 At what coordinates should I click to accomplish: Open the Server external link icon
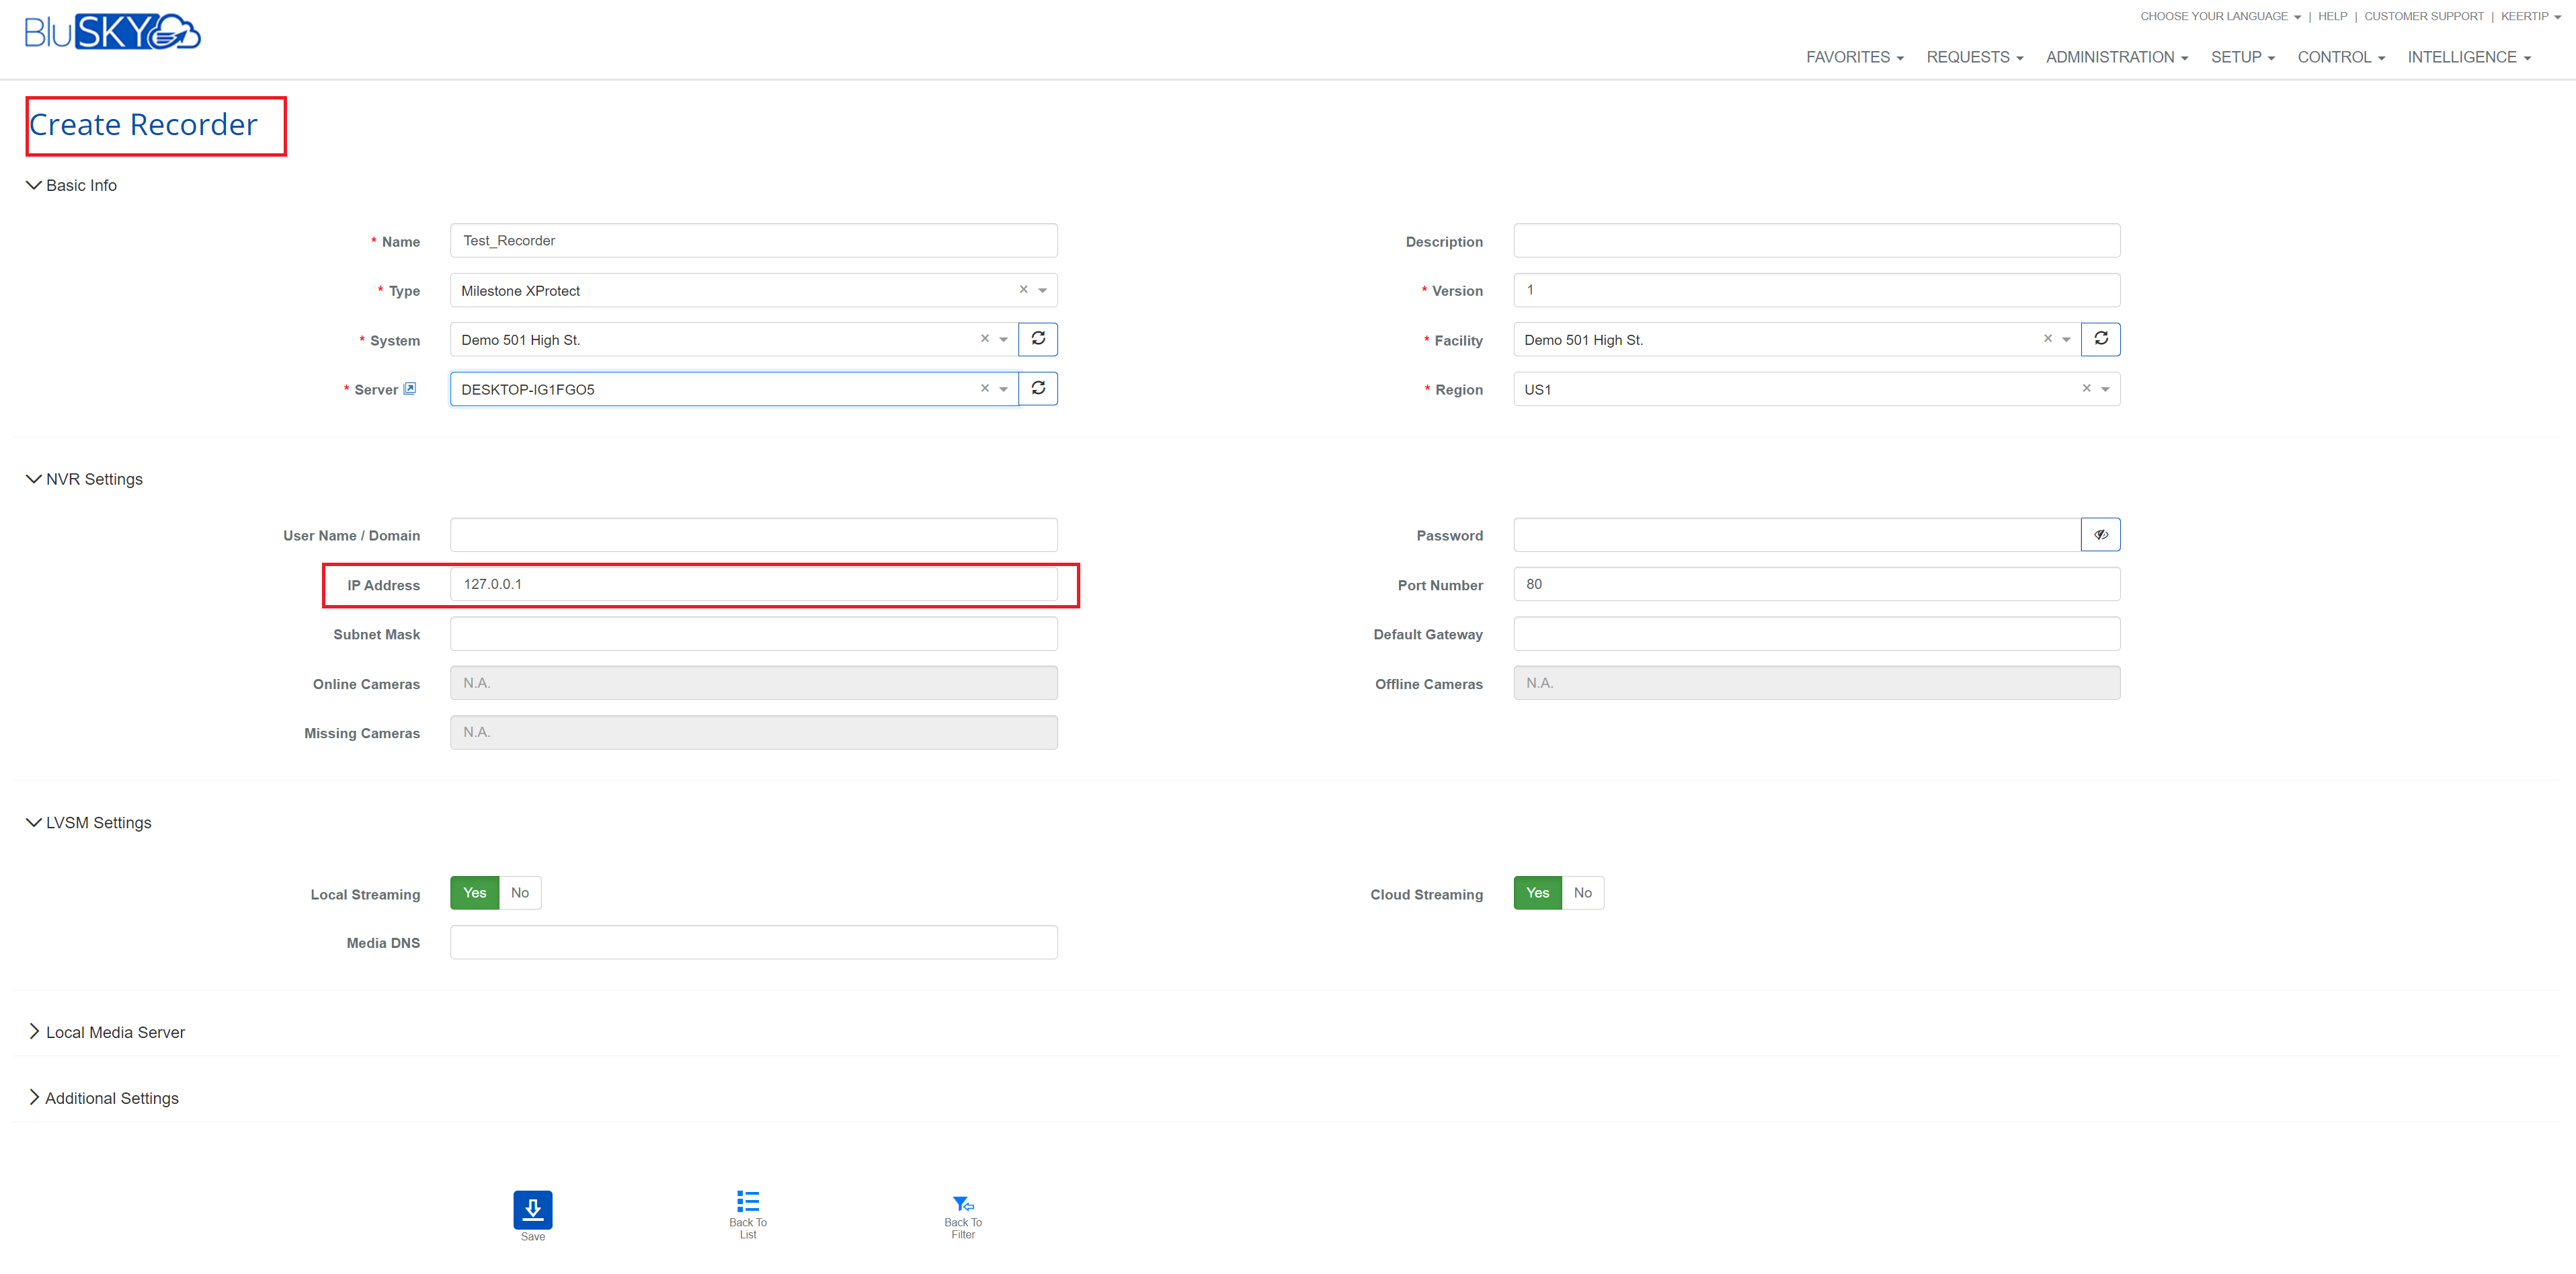click(410, 389)
